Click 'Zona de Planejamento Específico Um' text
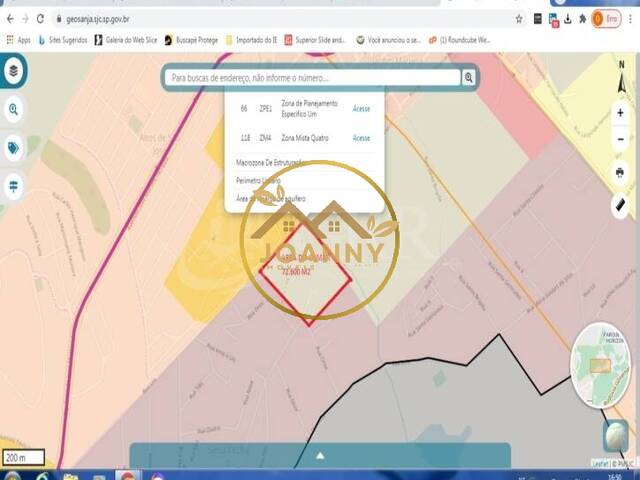 tap(310, 109)
